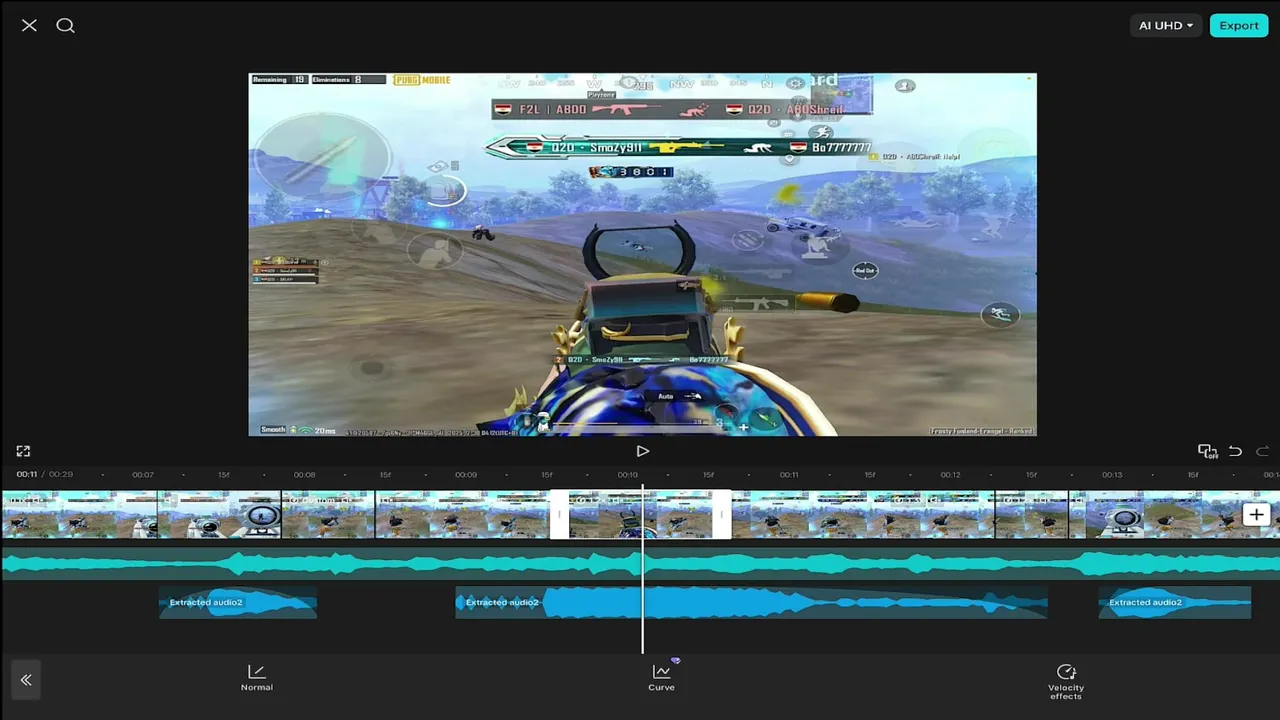
Task: Collapse the speed menu with double-chevron back
Action: click(x=26, y=680)
